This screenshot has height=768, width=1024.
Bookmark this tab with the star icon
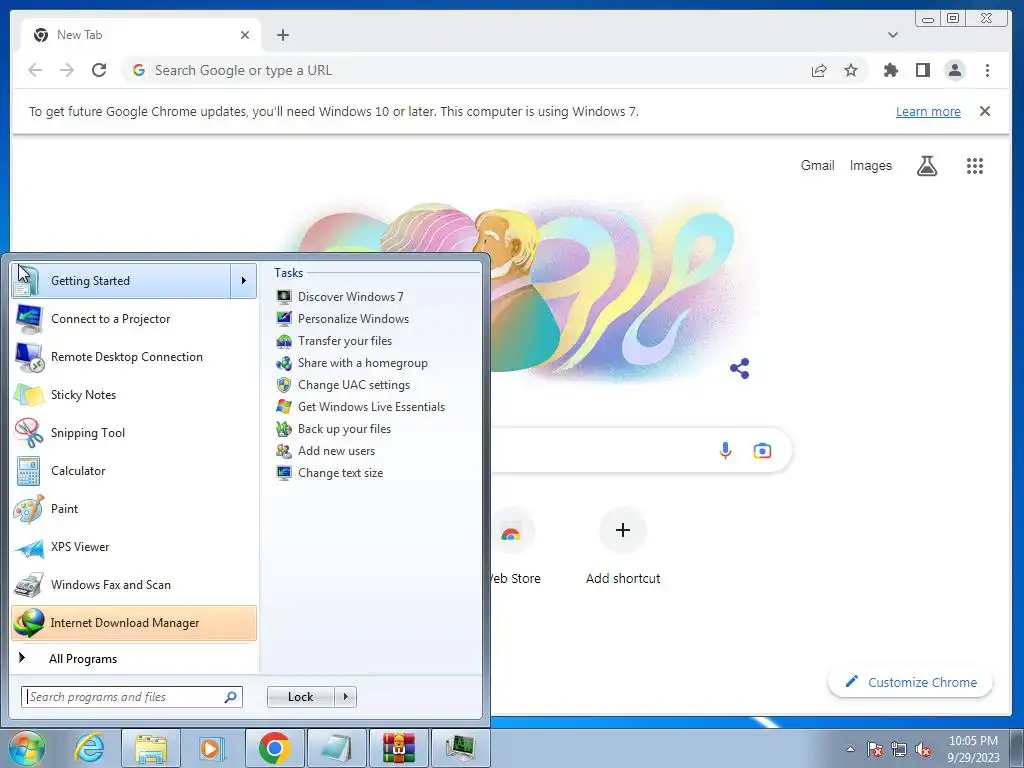850,70
